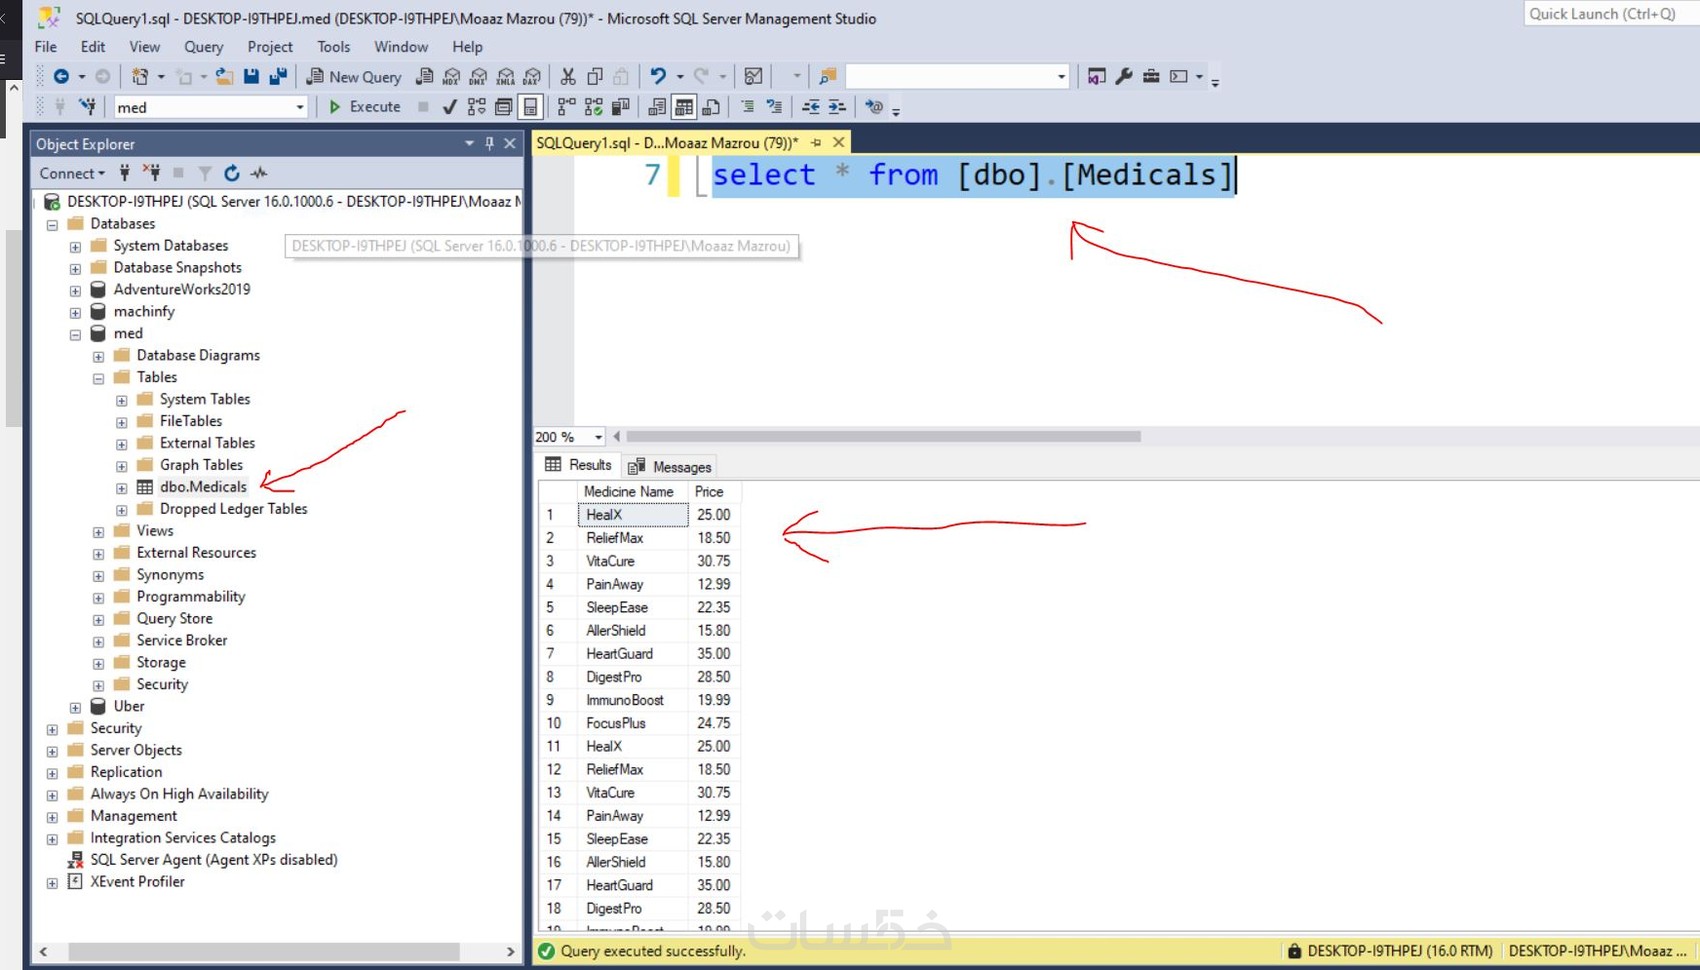This screenshot has height=970, width=1700.
Task: Click the Copy icon in the toolbar
Action: click(595, 76)
